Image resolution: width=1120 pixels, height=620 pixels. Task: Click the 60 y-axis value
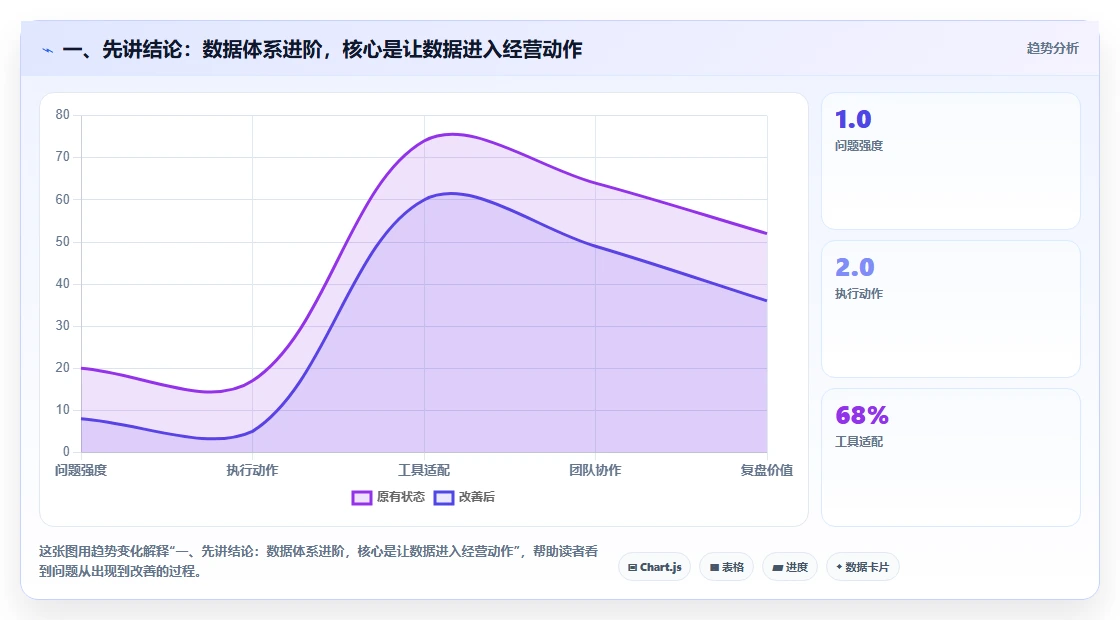(x=63, y=199)
